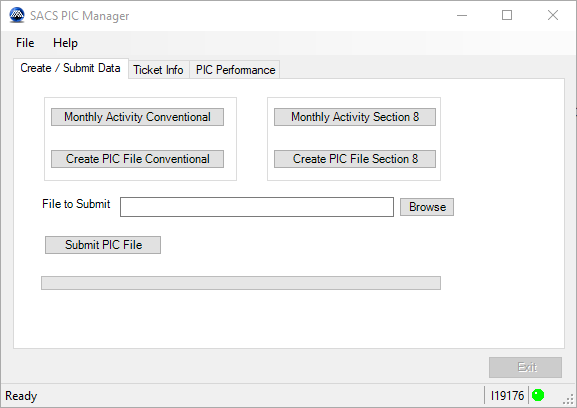This screenshot has width=577, height=408.
Task: Click the I19176 status bar label
Action: click(x=507, y=395)
